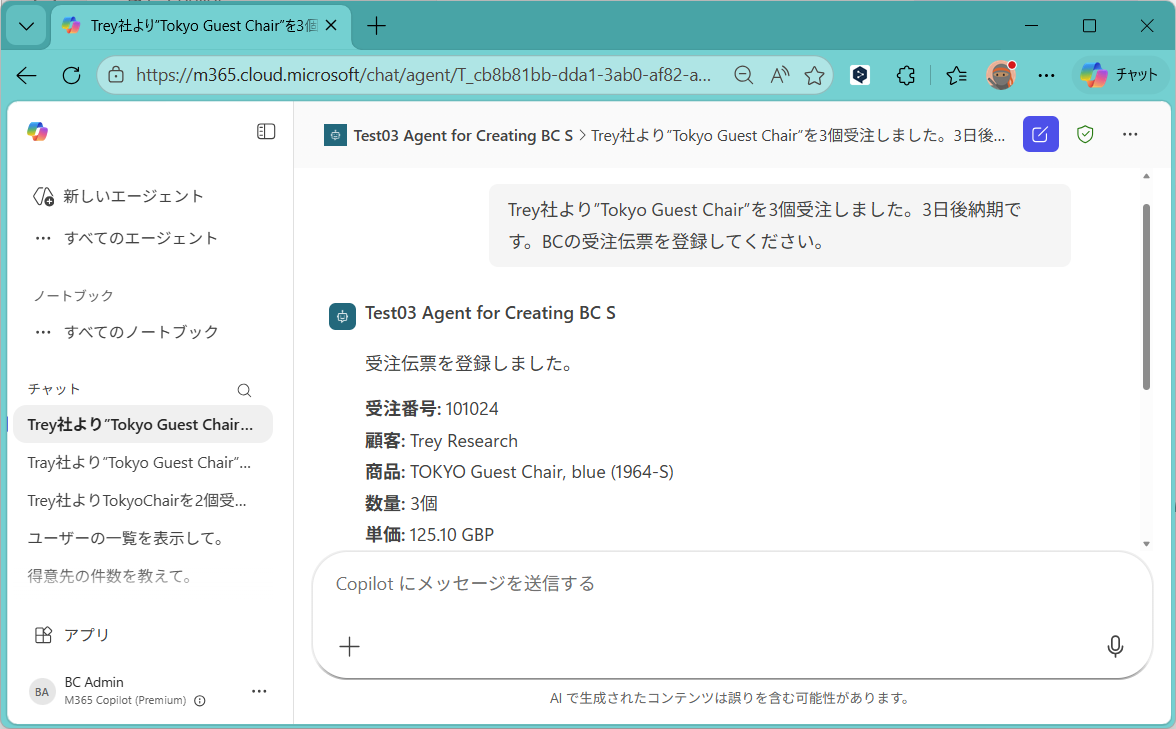
Task: Click the user message bubble text
Action: (764, 226)
